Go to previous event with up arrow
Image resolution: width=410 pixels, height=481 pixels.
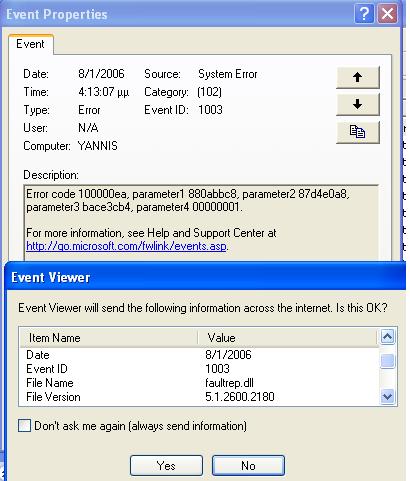358,77
